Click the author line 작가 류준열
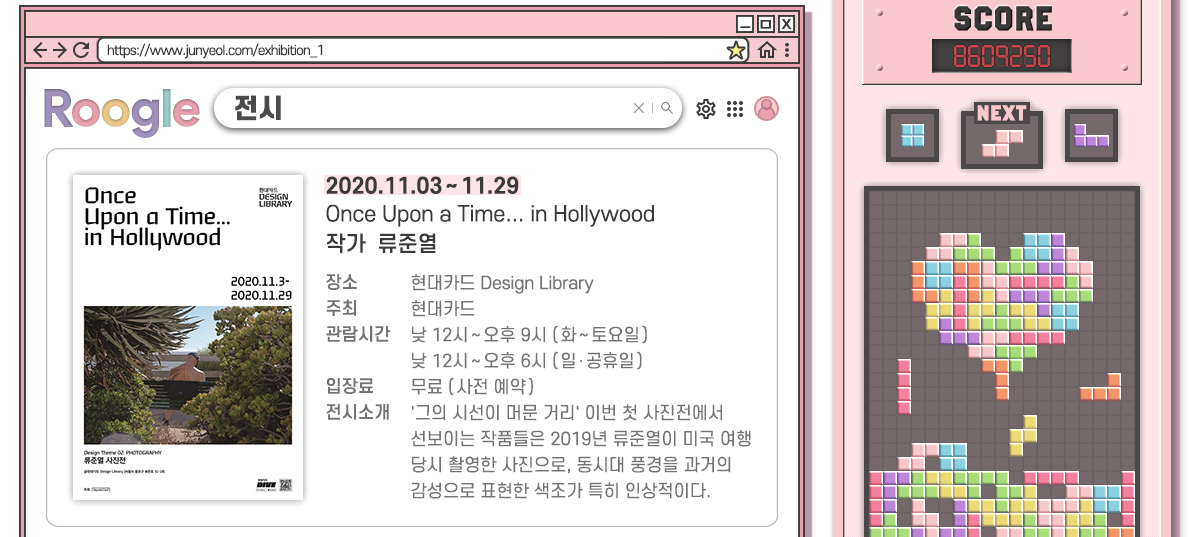The image size is (1190, 537). [x=381, y=244]
